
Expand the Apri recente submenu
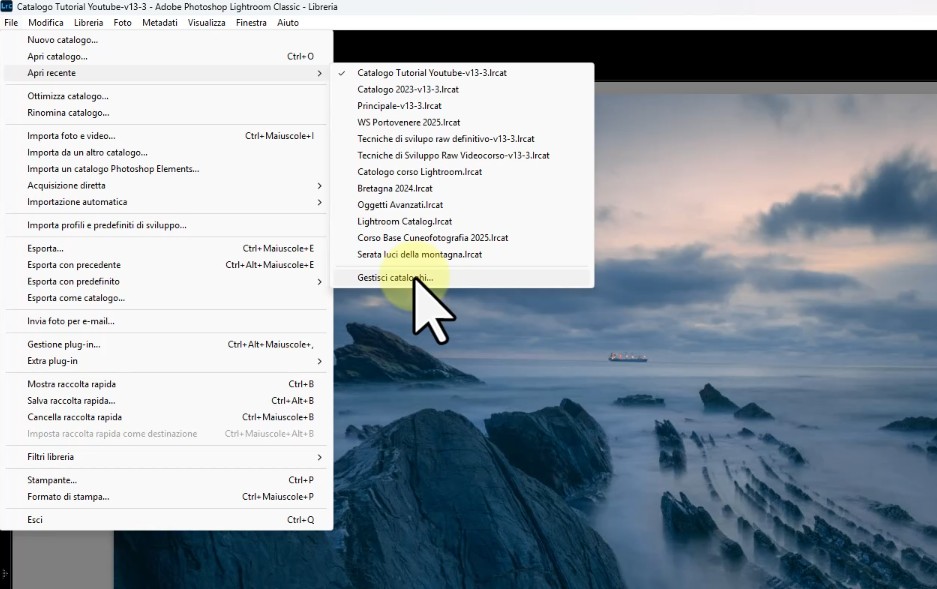coord(166,73)
